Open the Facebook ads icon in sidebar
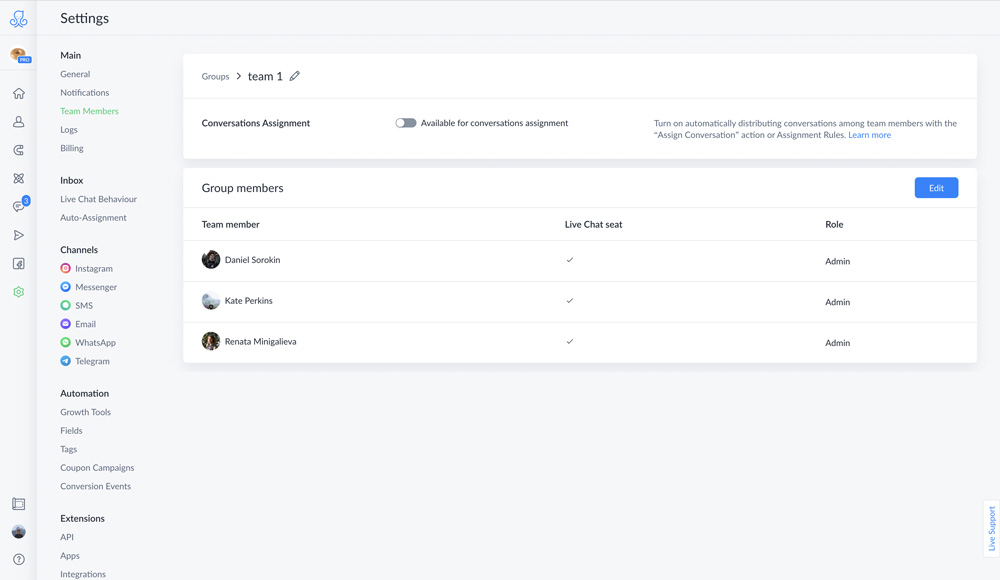The image size is (1000, 580). [x=18, y=264]
